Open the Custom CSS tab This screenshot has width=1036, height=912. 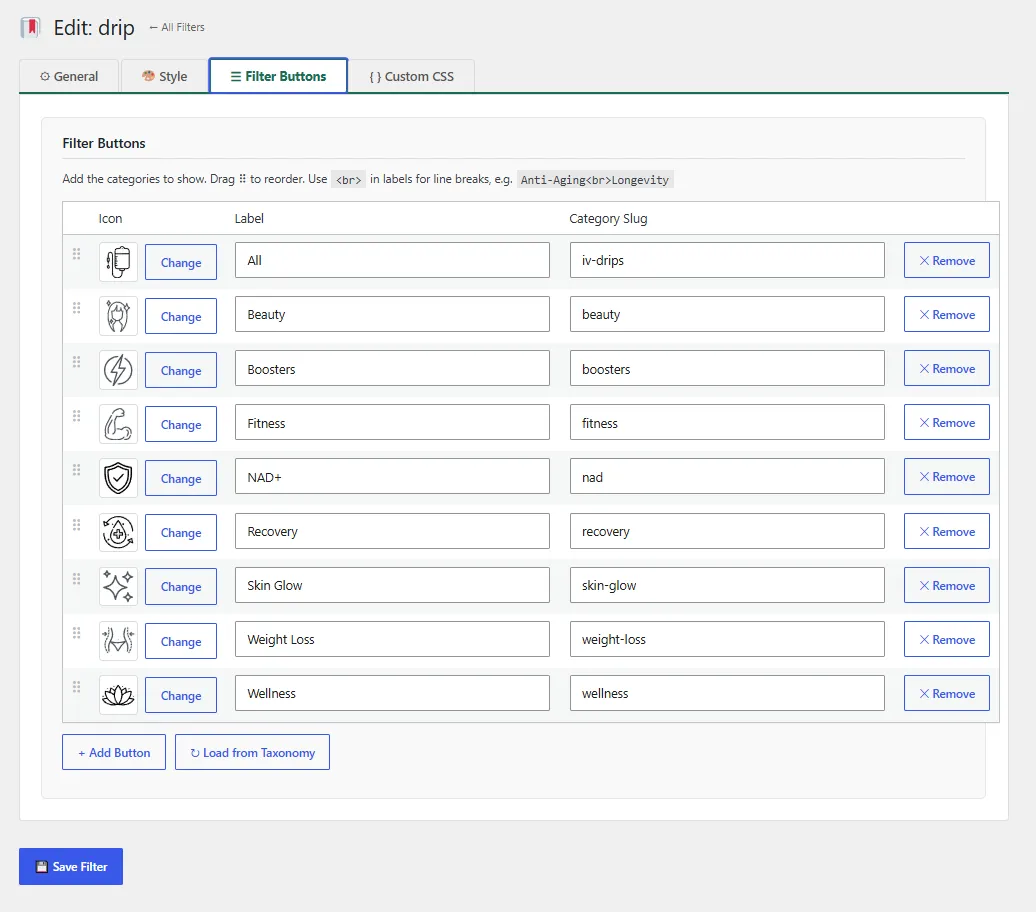point(412,77)
